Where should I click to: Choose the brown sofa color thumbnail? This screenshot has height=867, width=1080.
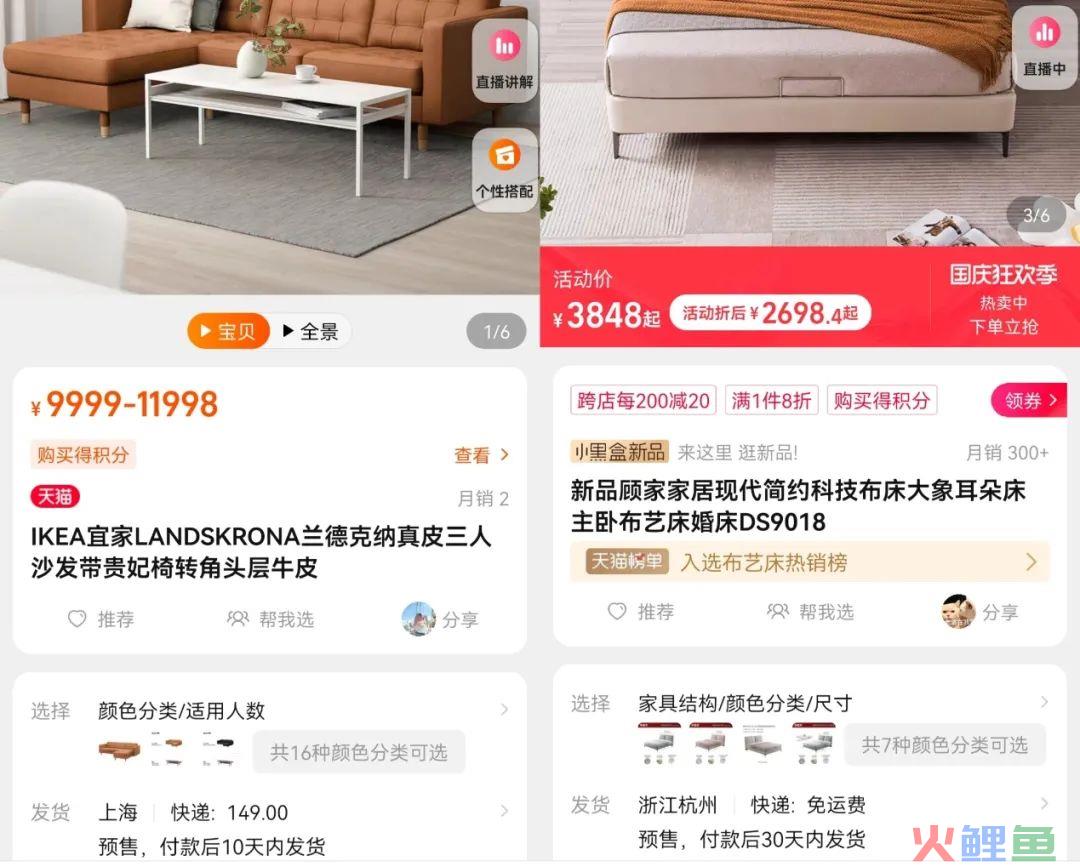tap(120, 749)
